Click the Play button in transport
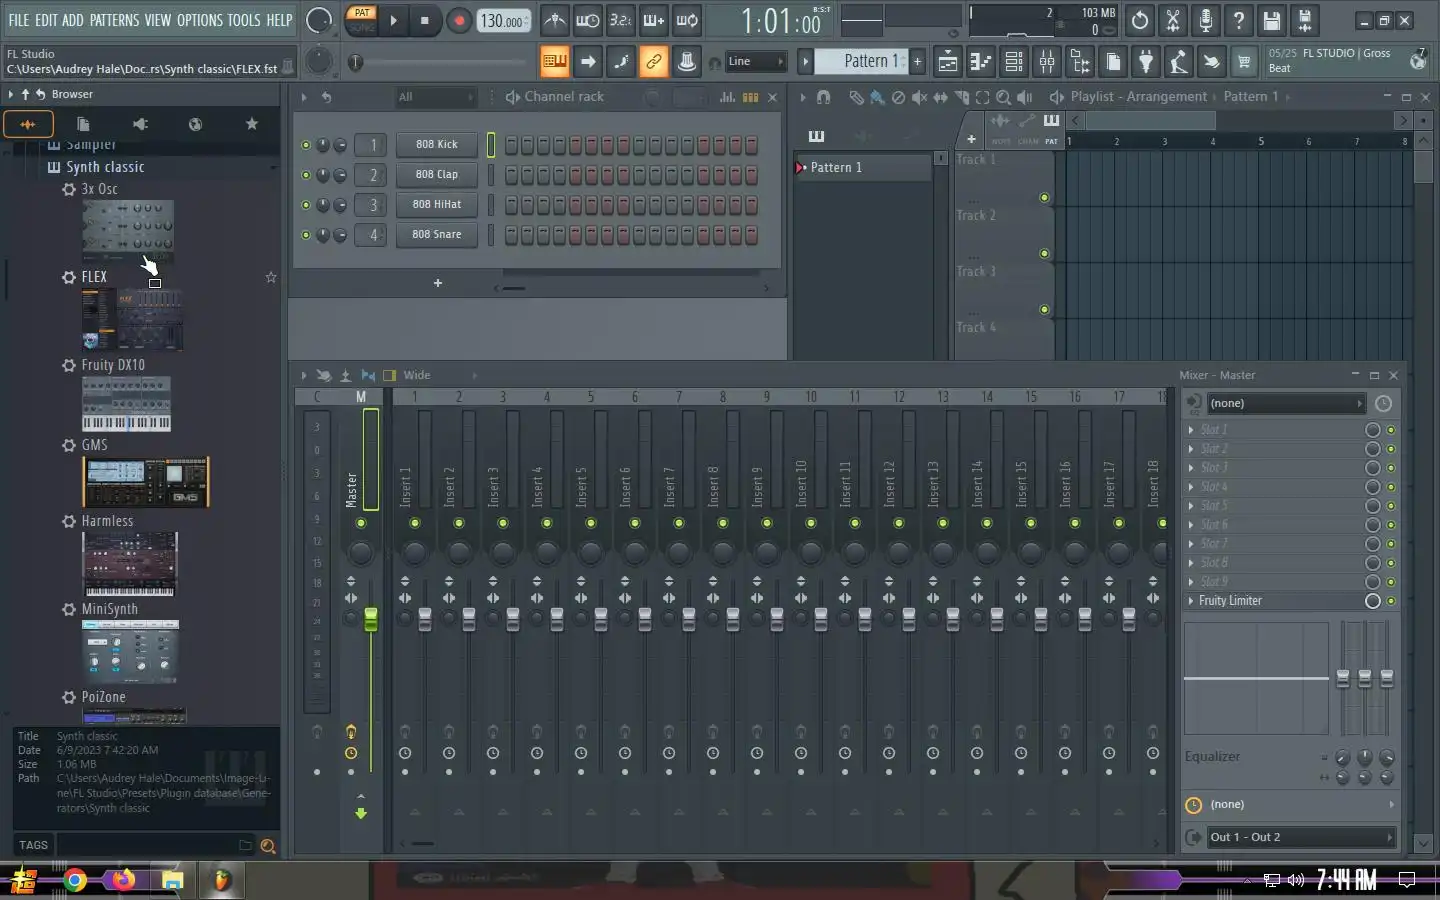The width and height of the screenshot is (1440, 900). pos(393,20)
